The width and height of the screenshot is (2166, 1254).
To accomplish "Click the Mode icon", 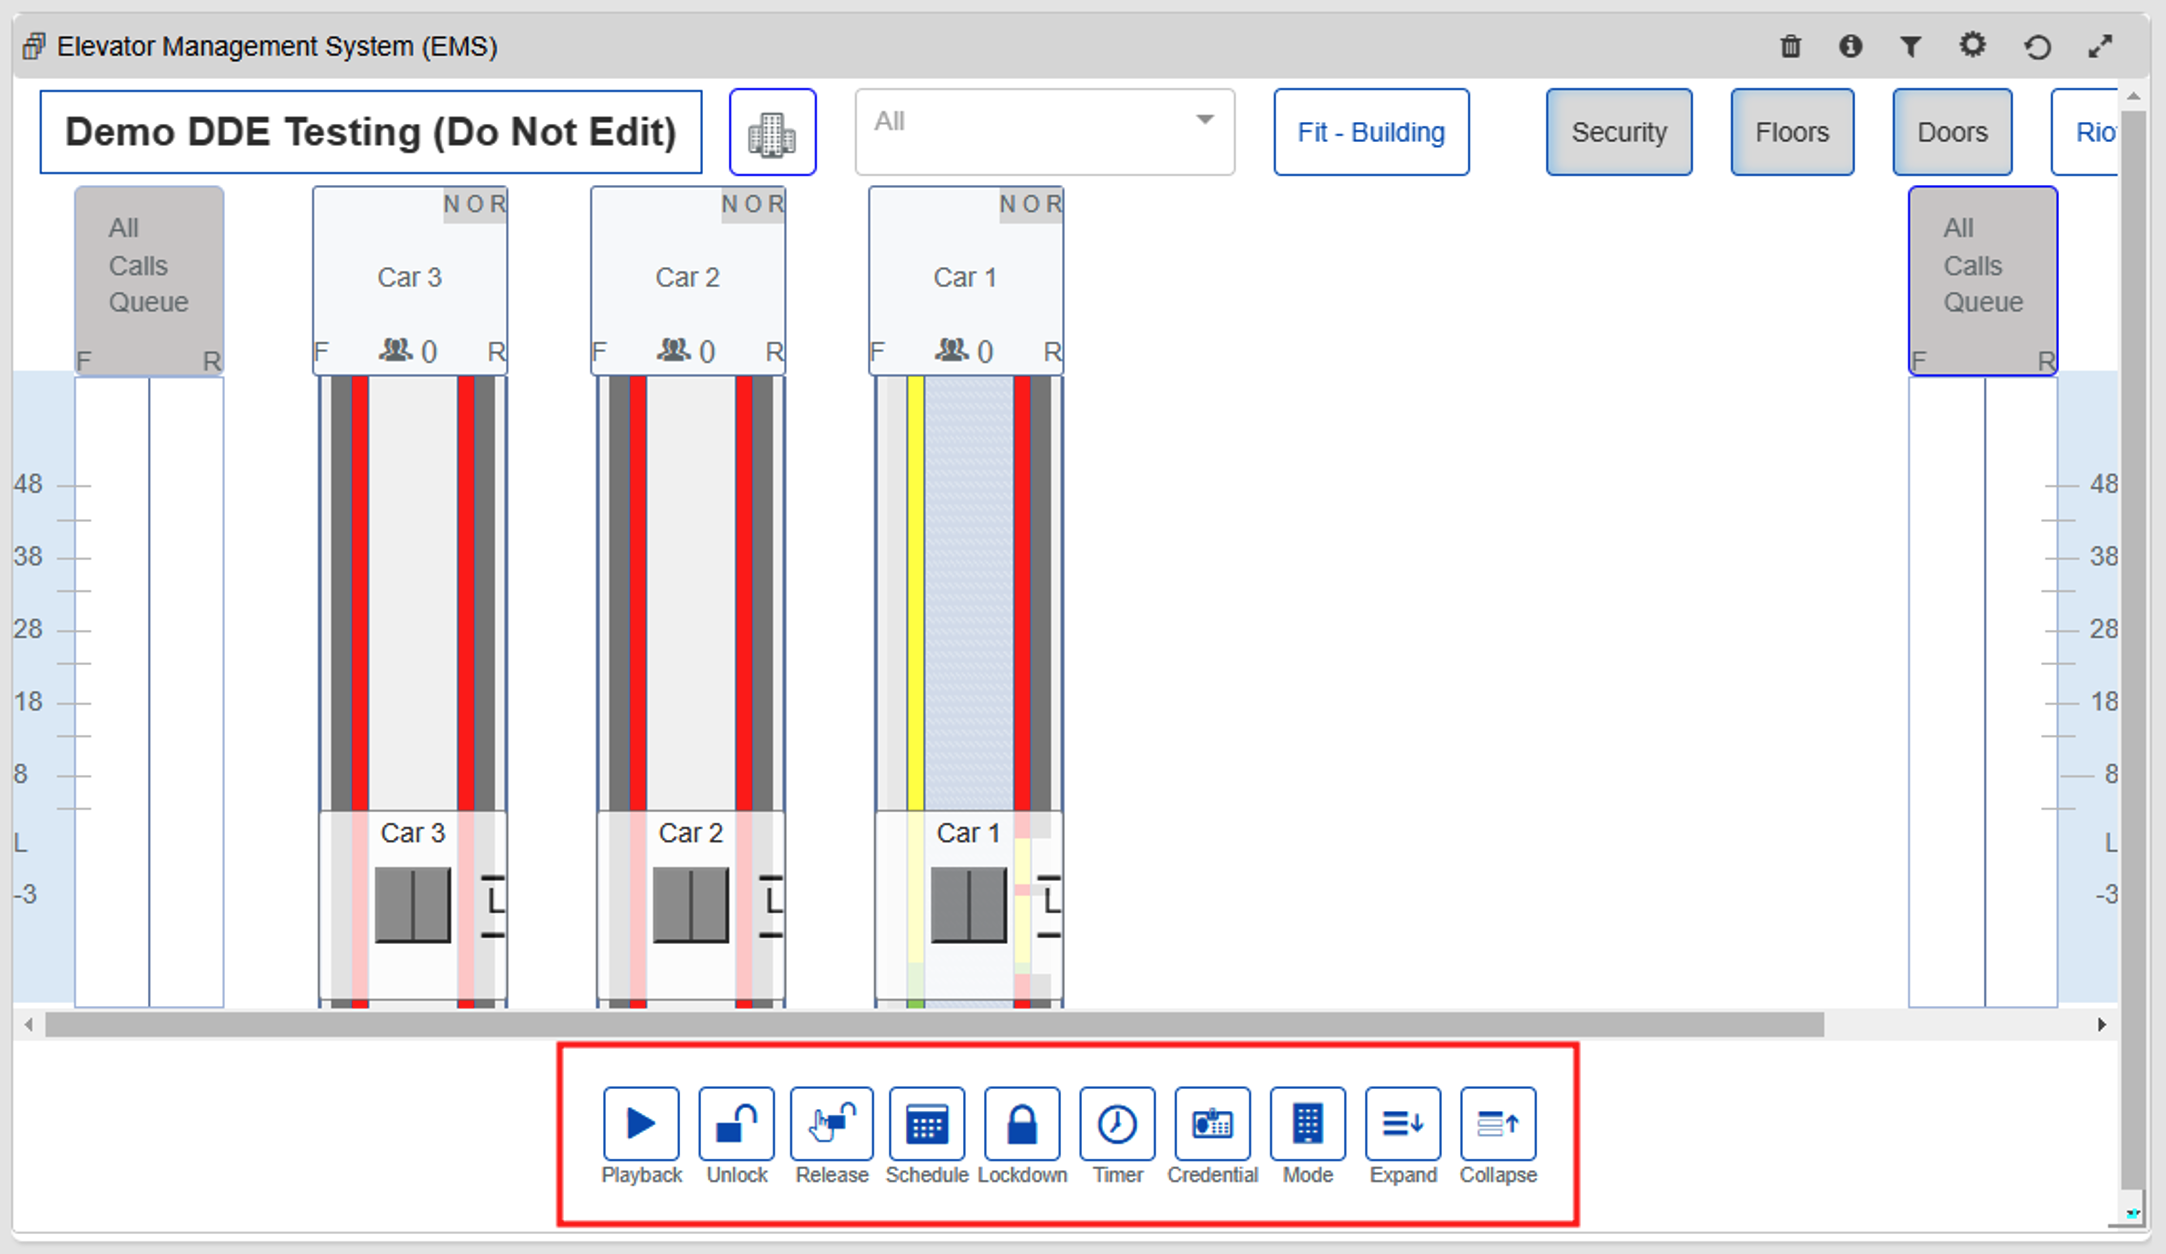I will coord(1307,1123).
